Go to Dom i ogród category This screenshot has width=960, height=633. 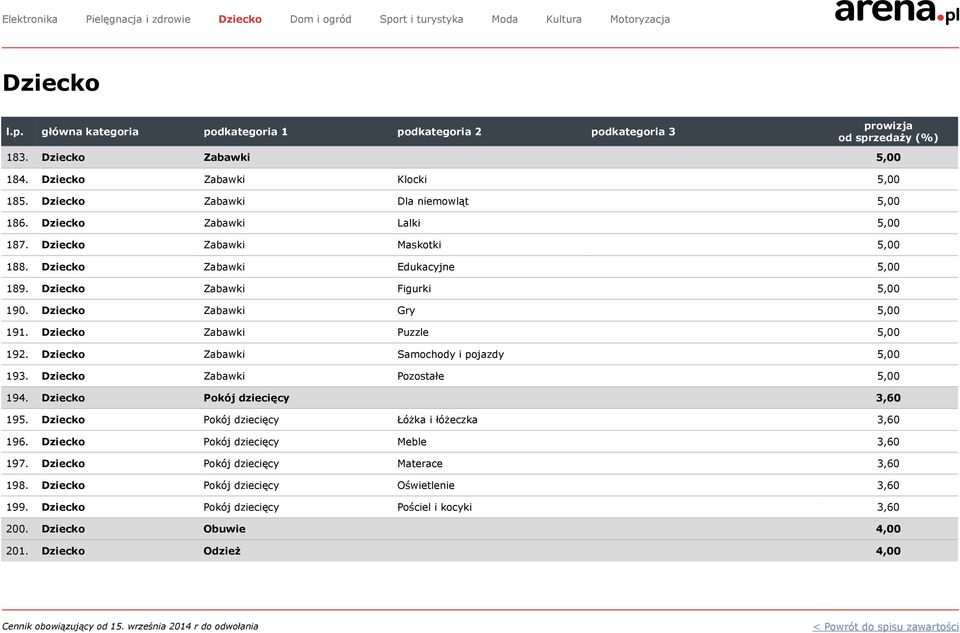pos(320,19)
